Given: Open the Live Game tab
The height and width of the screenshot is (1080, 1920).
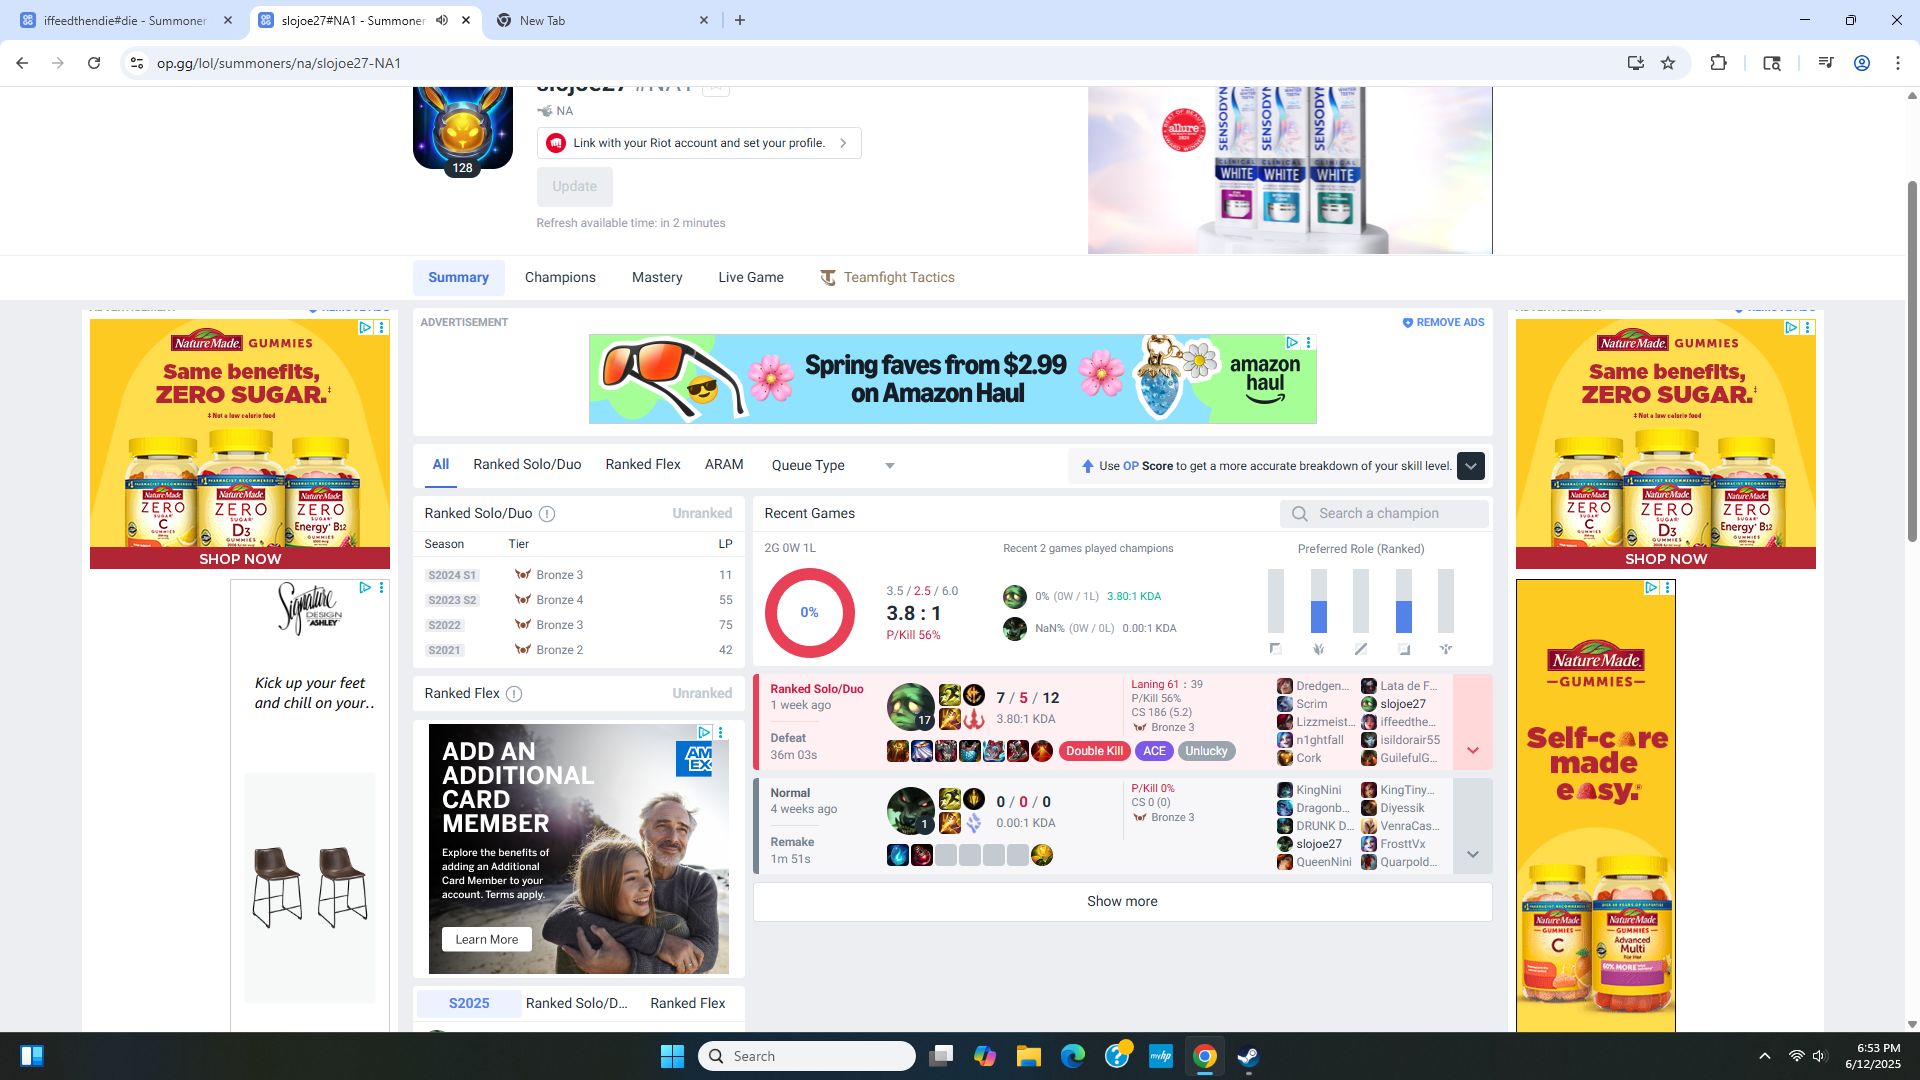Looking at the screenshot, I should [751, 278].
